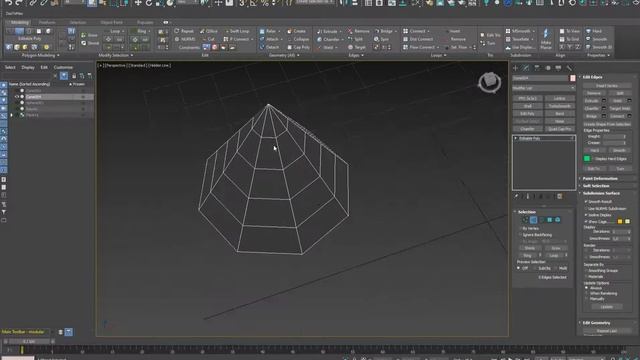640x360 pixels.
Task: Enable Use NURMS Subdivision checkbox
Action: (x=586, y=209)
